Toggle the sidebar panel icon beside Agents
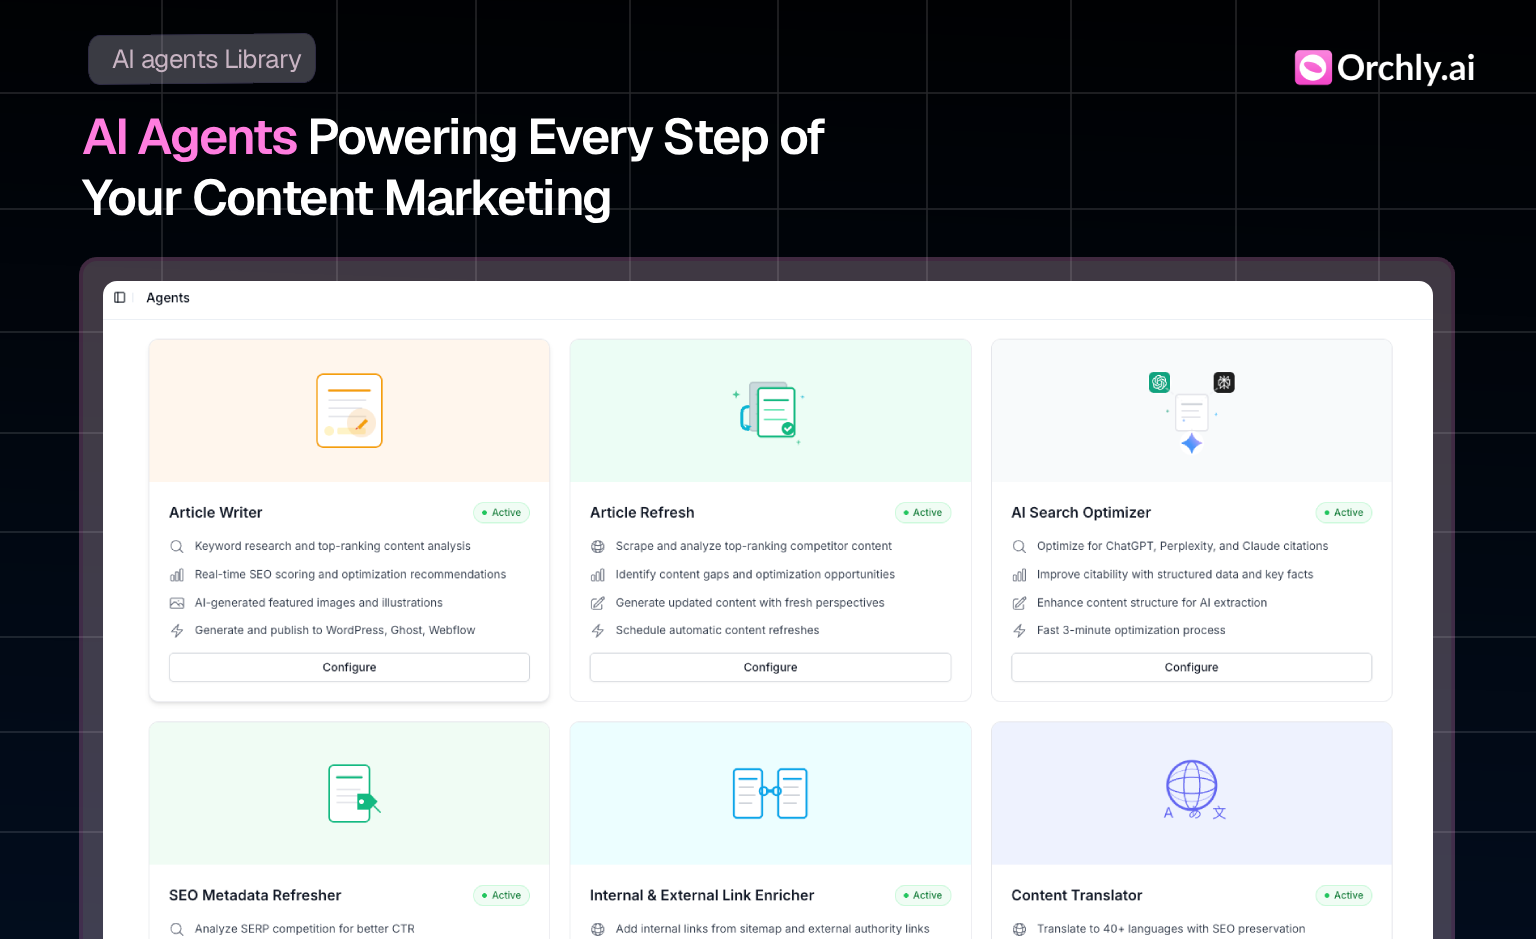This screenshot has width=1536, height=939. (120, 297)
